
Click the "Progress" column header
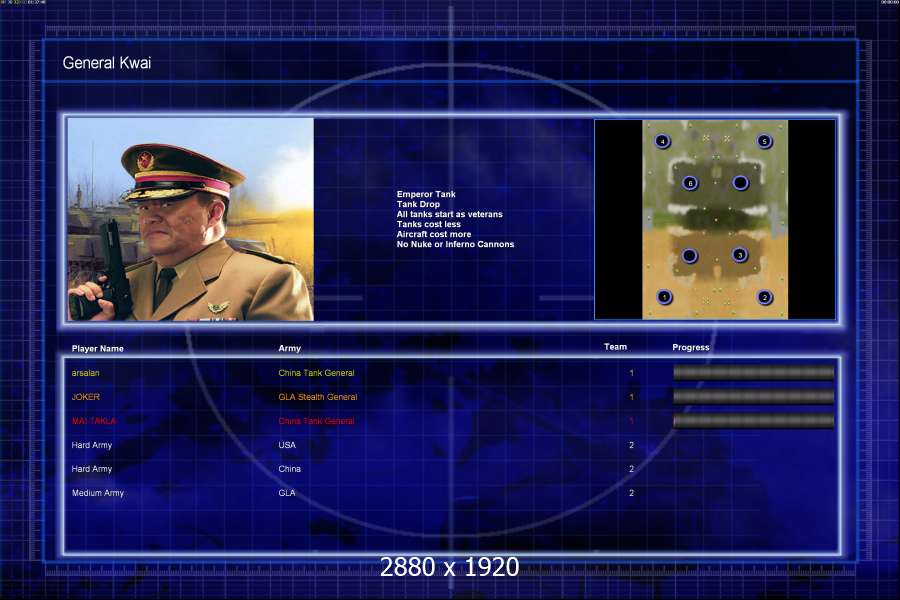[x=690, y=347]
